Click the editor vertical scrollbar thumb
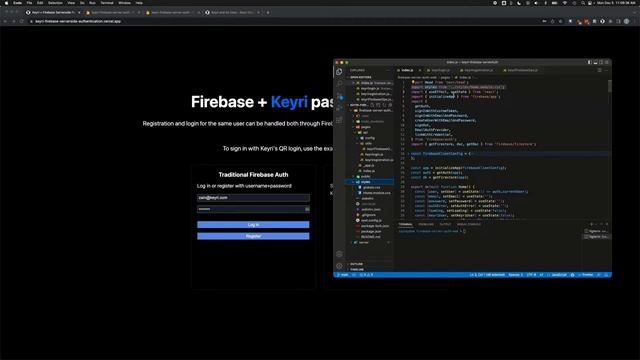The image size is (640, 360). click(610, 86)
